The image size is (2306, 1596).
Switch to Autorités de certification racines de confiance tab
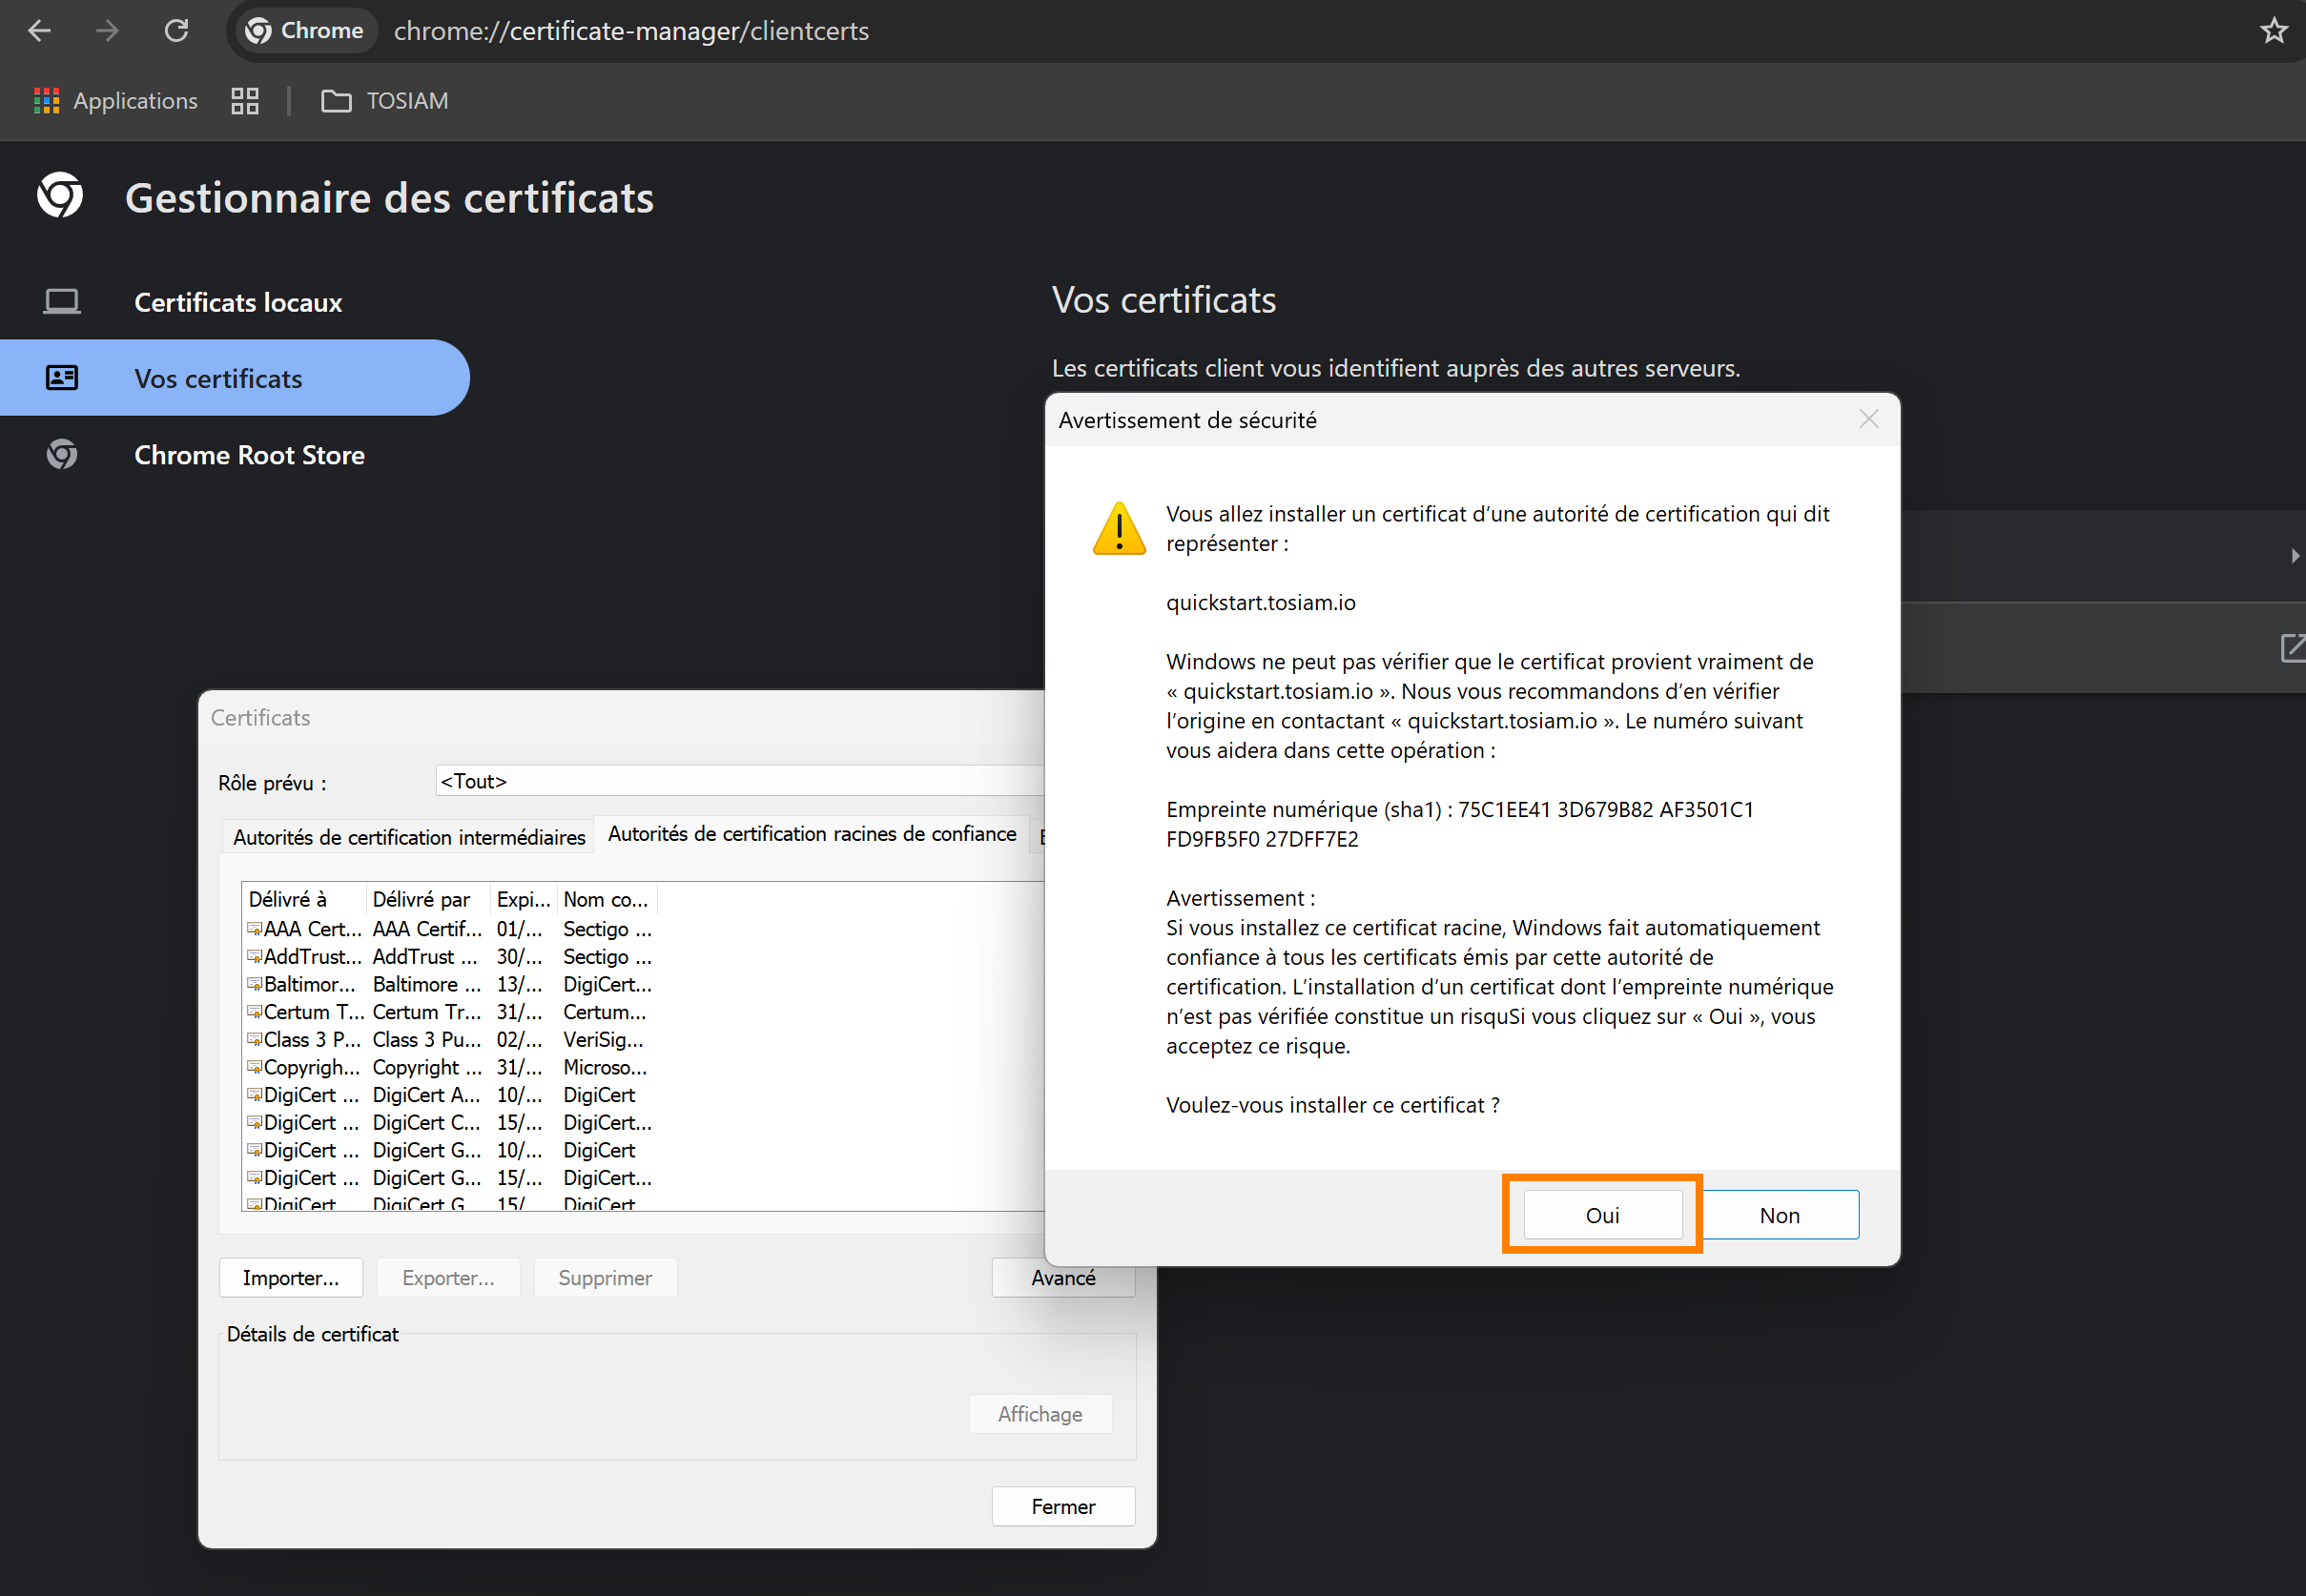[812, 834]
